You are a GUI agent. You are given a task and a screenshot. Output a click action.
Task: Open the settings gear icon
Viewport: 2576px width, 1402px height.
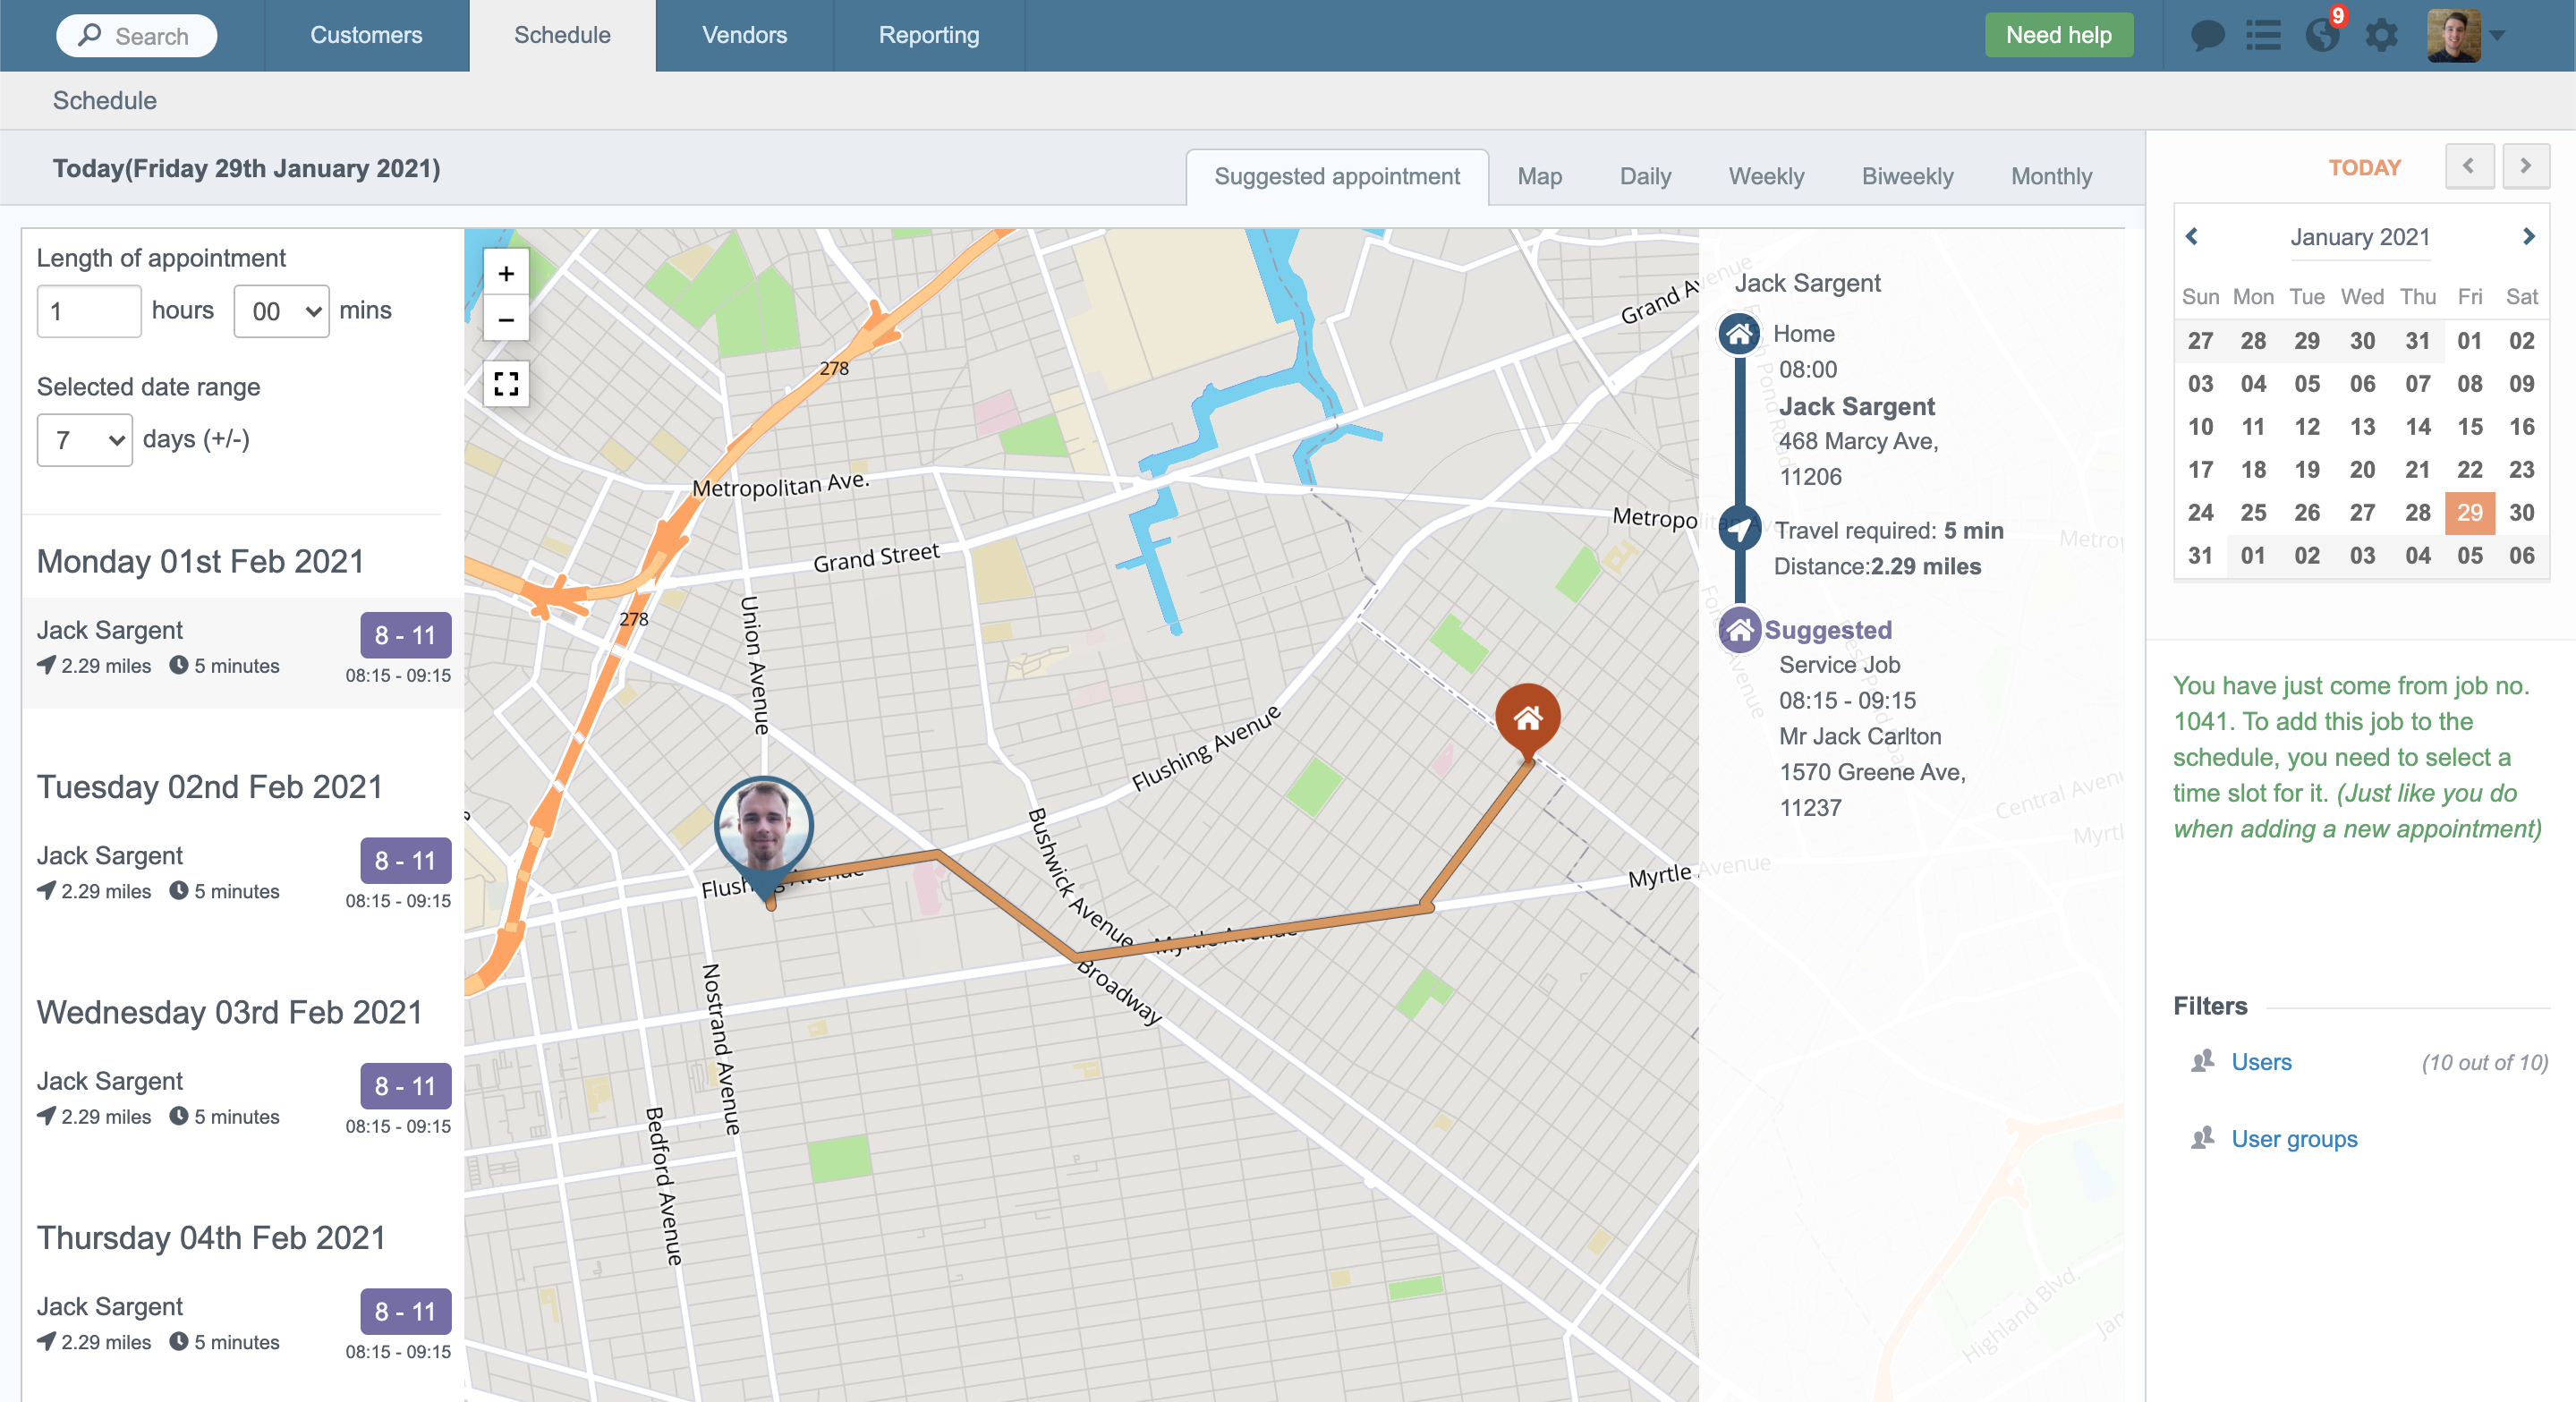click(x=2381, y=36)
